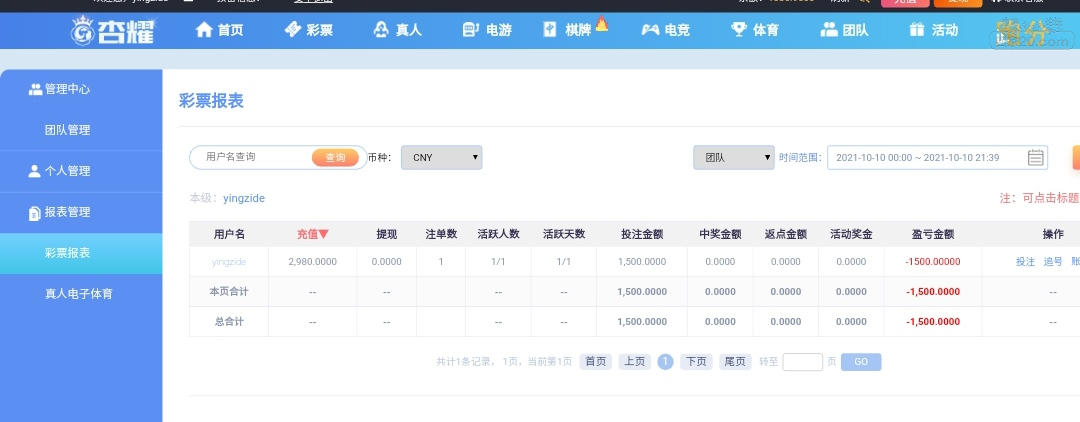Click the 用户名 column header
The width and height of the screenshot is (1080, 422).
pos(229,234)
